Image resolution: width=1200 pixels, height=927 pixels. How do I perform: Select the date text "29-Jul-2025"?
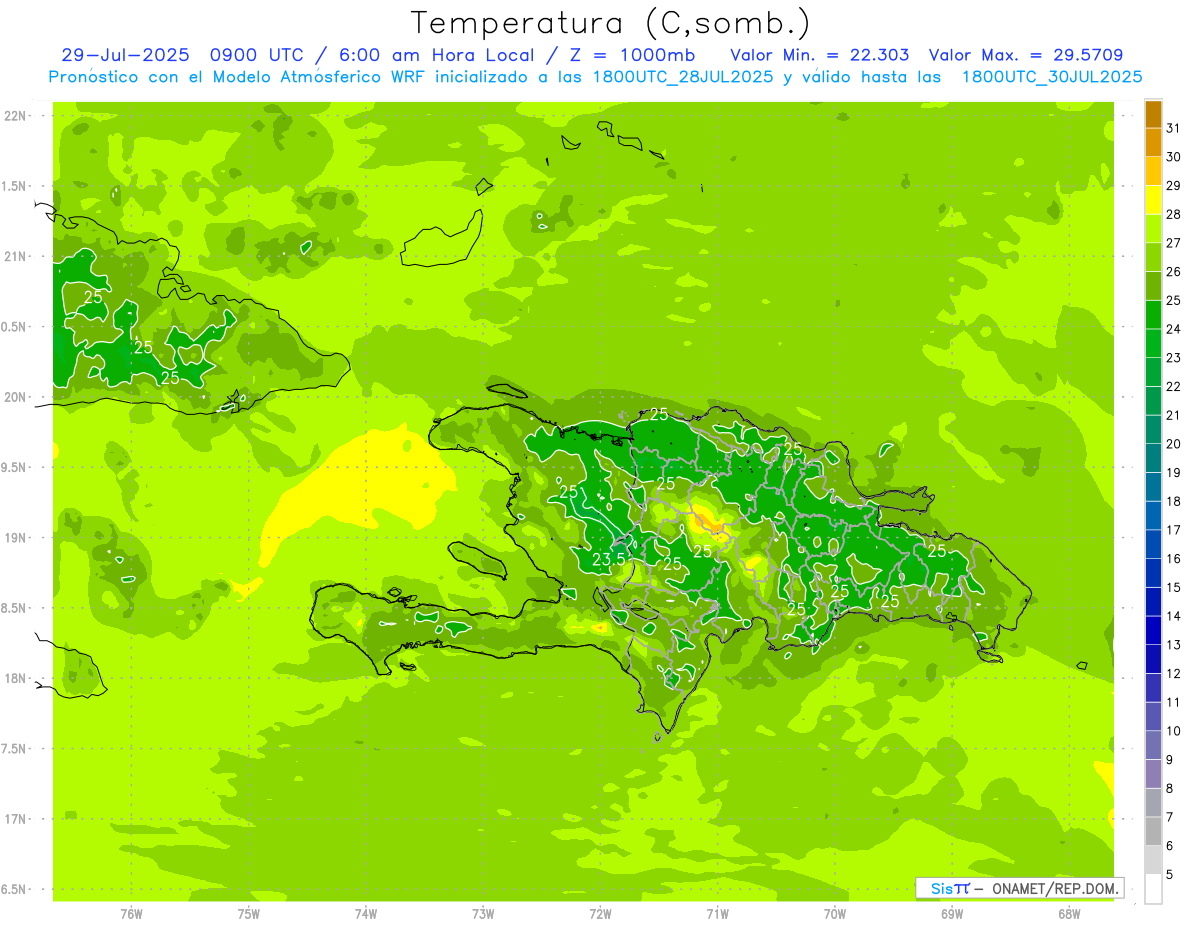125,55
